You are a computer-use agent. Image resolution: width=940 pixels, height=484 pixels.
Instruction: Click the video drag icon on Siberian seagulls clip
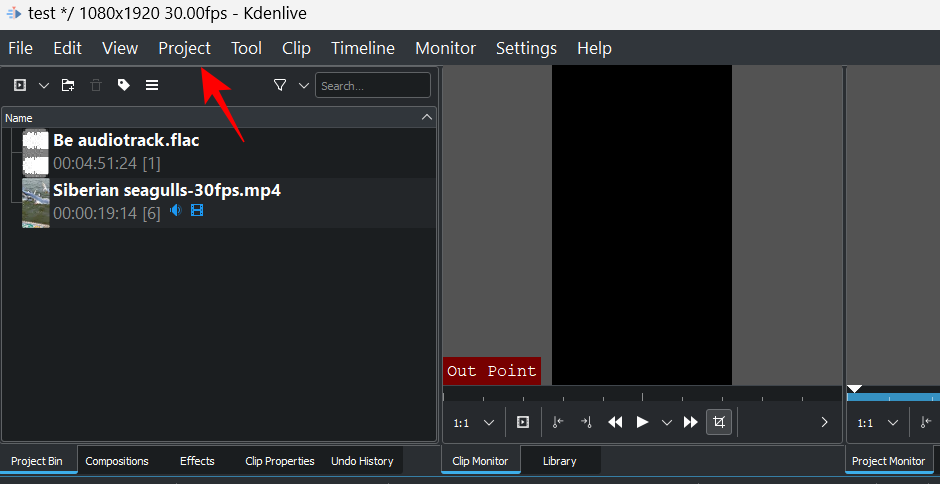pyautogui.click(x=197, y=211)
